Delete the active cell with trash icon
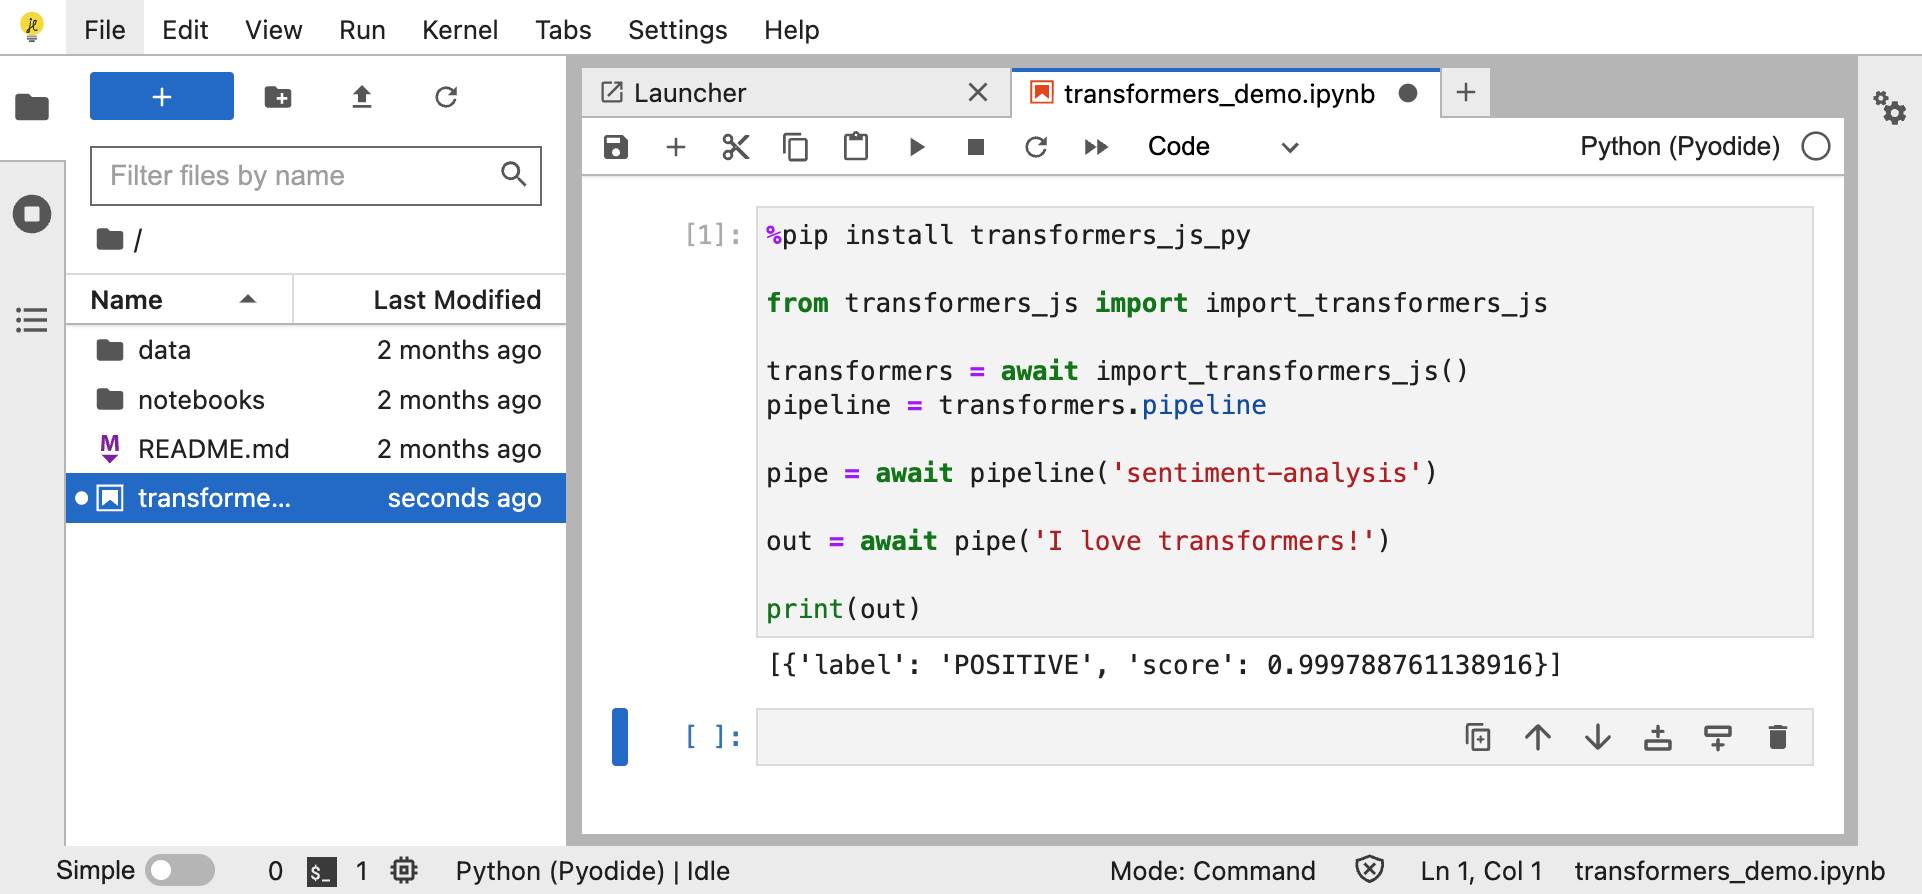The image size is (1922, 894). (x=1778, y=737)
